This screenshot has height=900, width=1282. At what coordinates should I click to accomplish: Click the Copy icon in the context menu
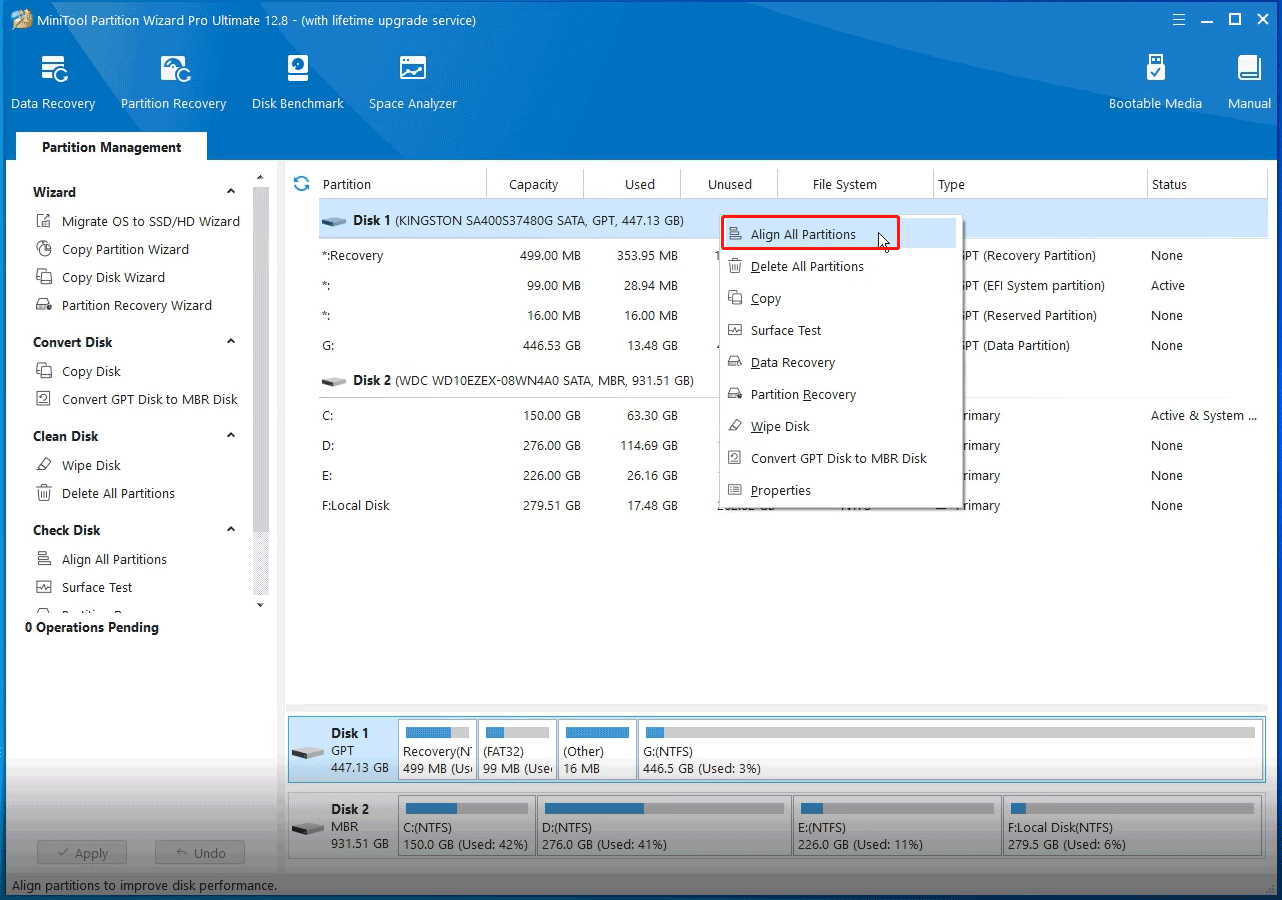(735, 298)
